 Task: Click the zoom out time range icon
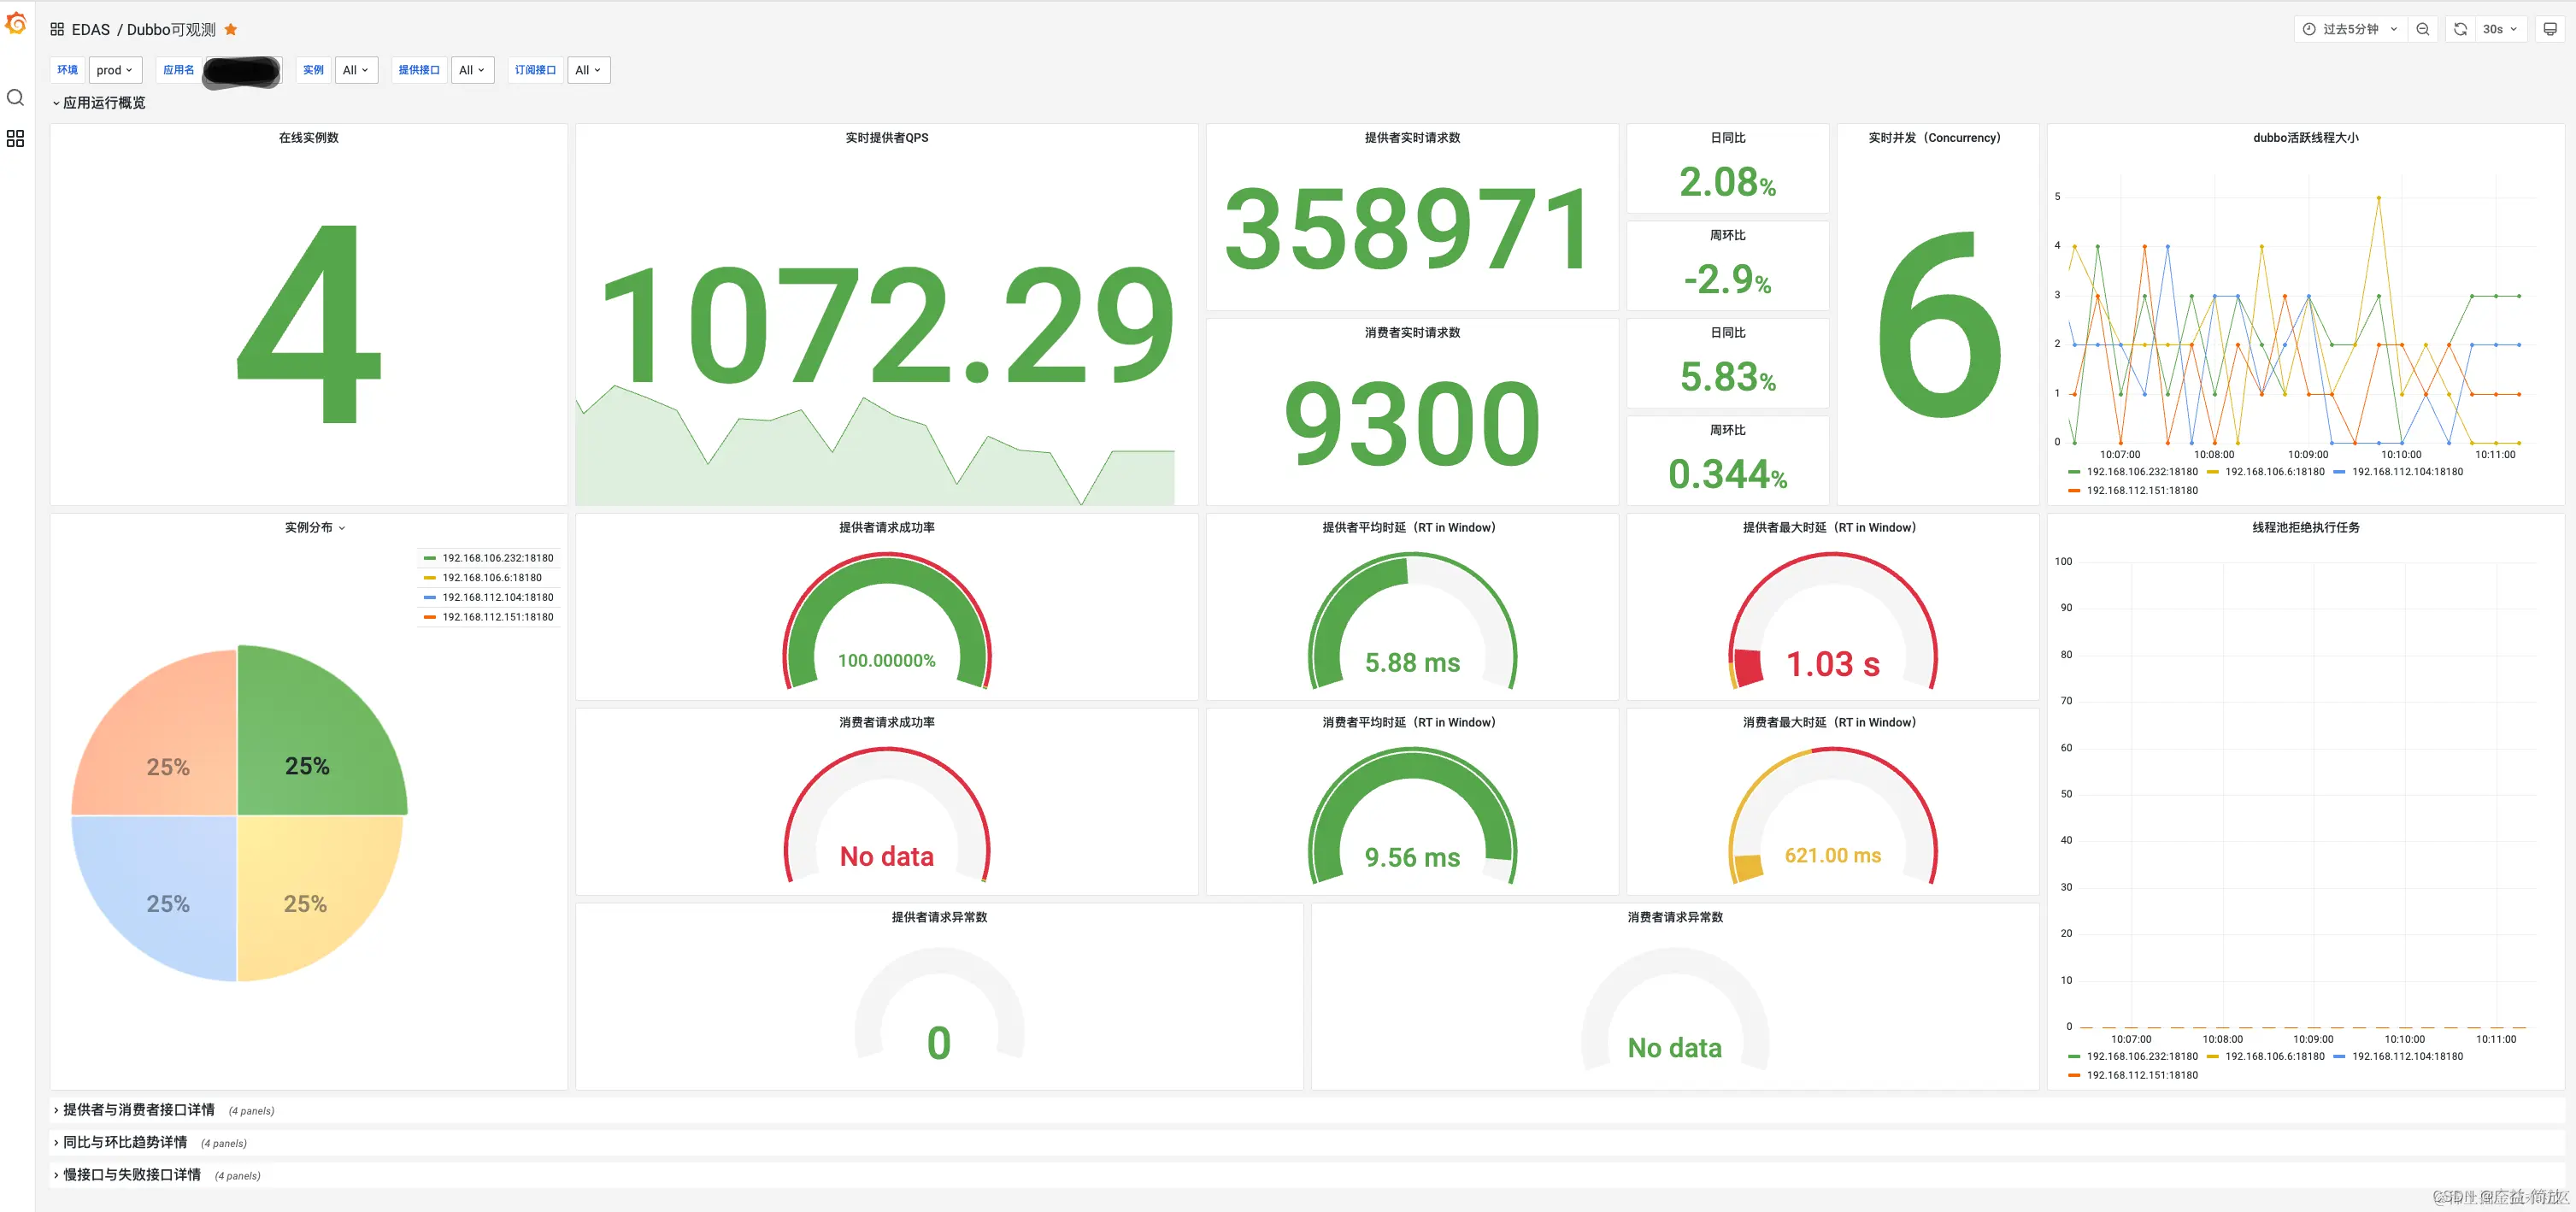tap(2422, 29)
